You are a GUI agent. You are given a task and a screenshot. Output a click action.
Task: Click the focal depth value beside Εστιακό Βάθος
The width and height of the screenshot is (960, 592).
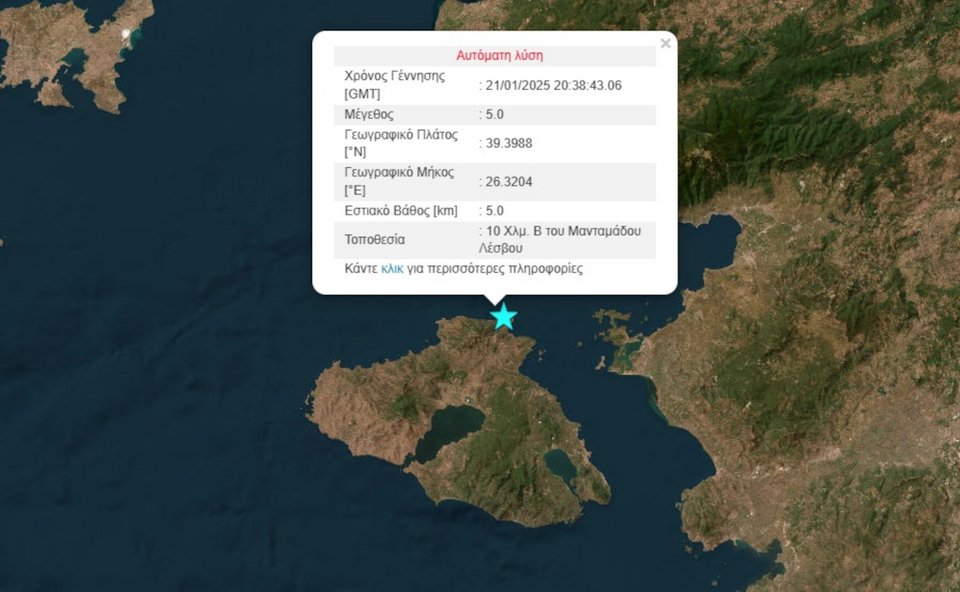click(493, 211)
